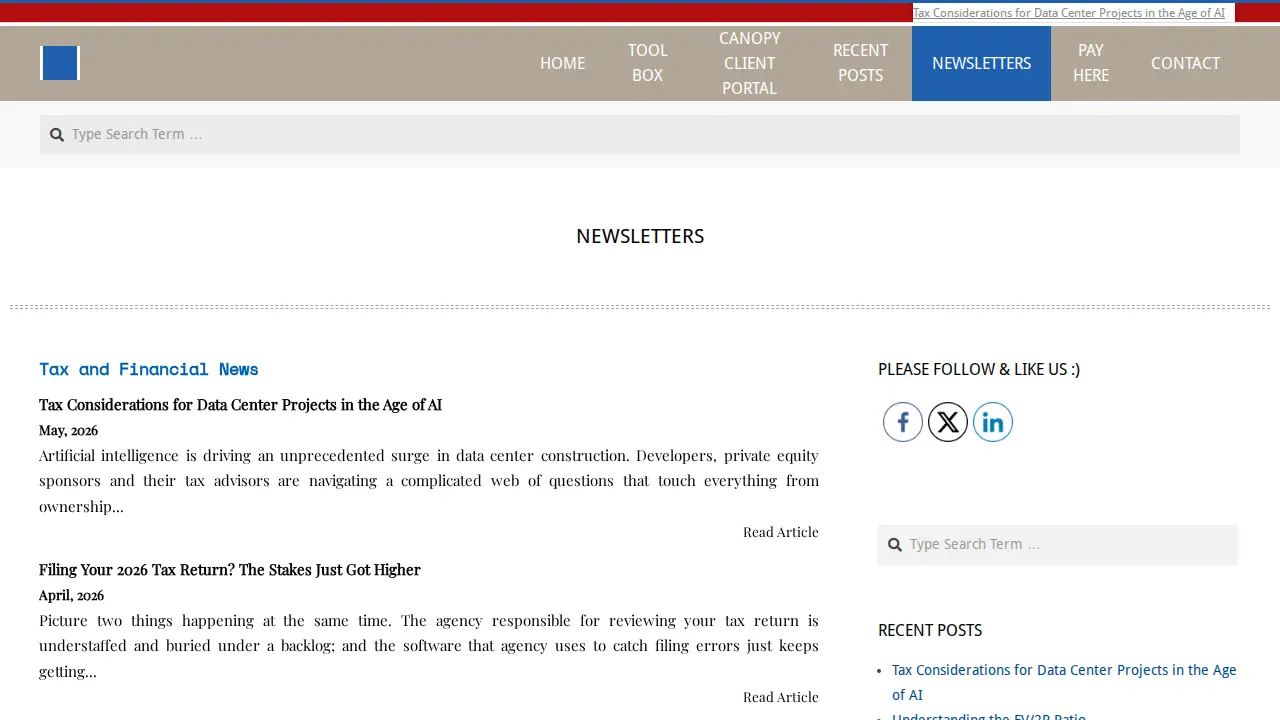Focus the sidebar 'Type Search Term' field
The height and width of the screenshot is (720, 1280).
pyautogui.click(x=1058, y=545)
